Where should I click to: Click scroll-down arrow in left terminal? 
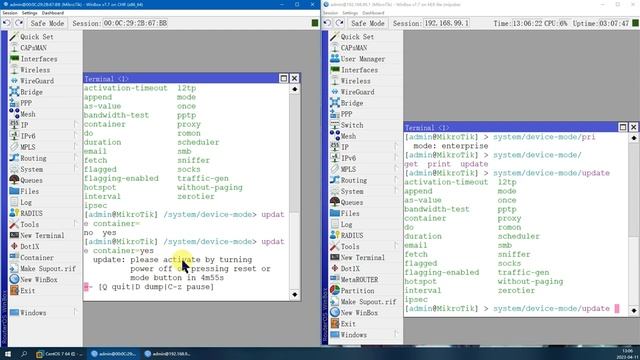click(295, 294)
